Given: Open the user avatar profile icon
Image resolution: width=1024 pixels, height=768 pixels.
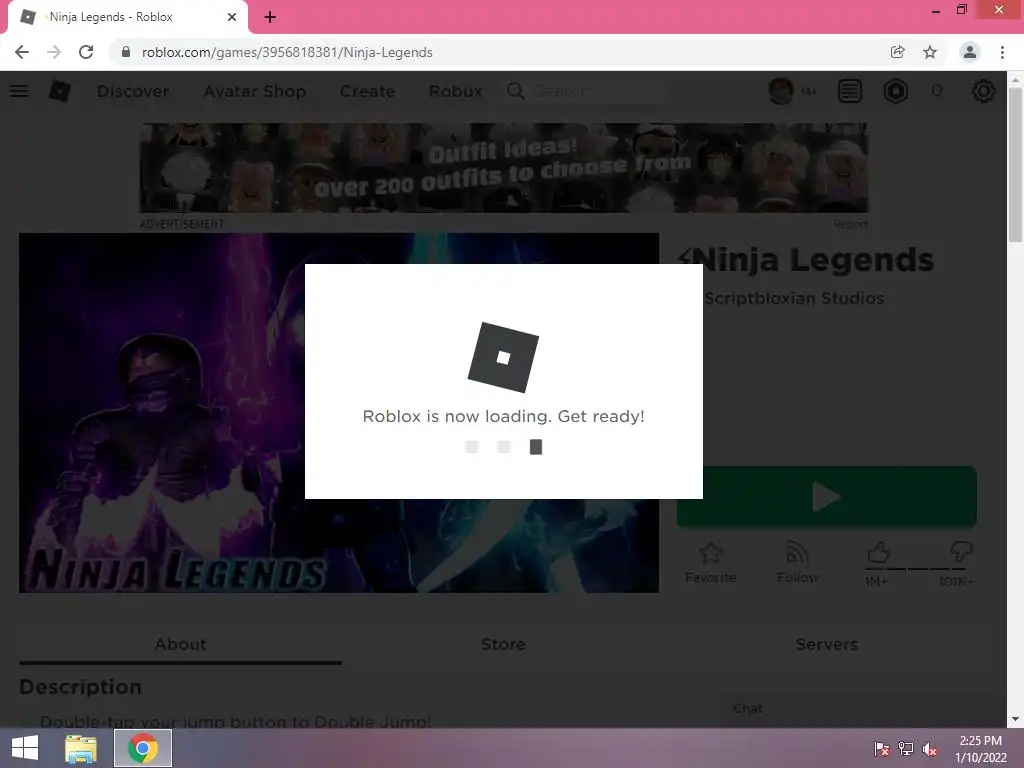Looking at the screenshot, I should (781, 91).
